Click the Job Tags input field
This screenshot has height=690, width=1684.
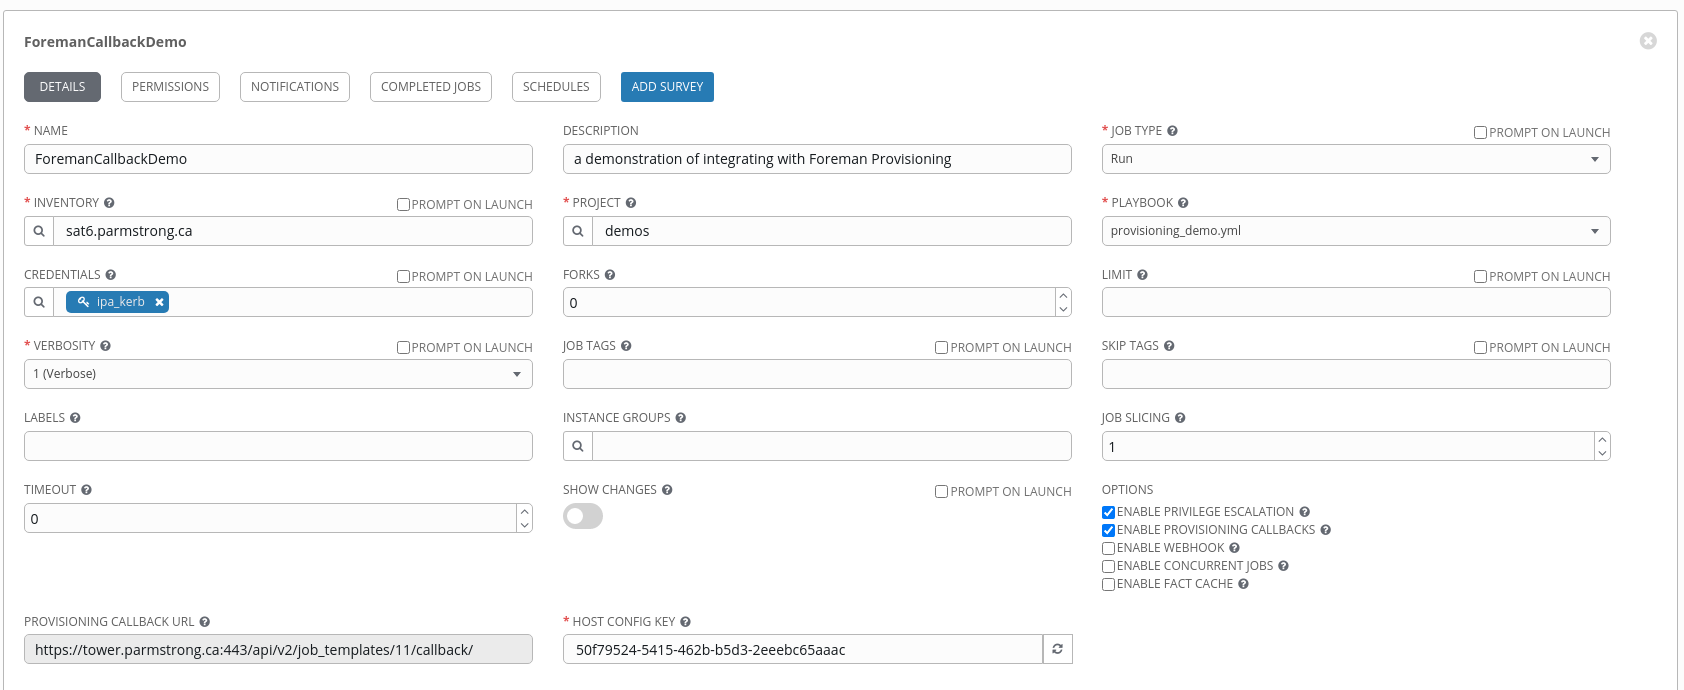[x=816, y=374]
